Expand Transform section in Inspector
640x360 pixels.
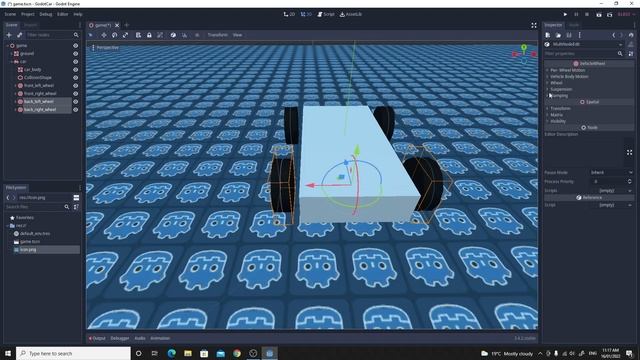click(x=589, y=108)
